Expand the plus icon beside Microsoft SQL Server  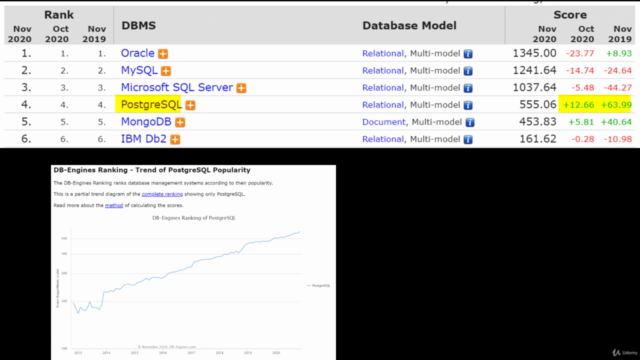tap(241, 88)
